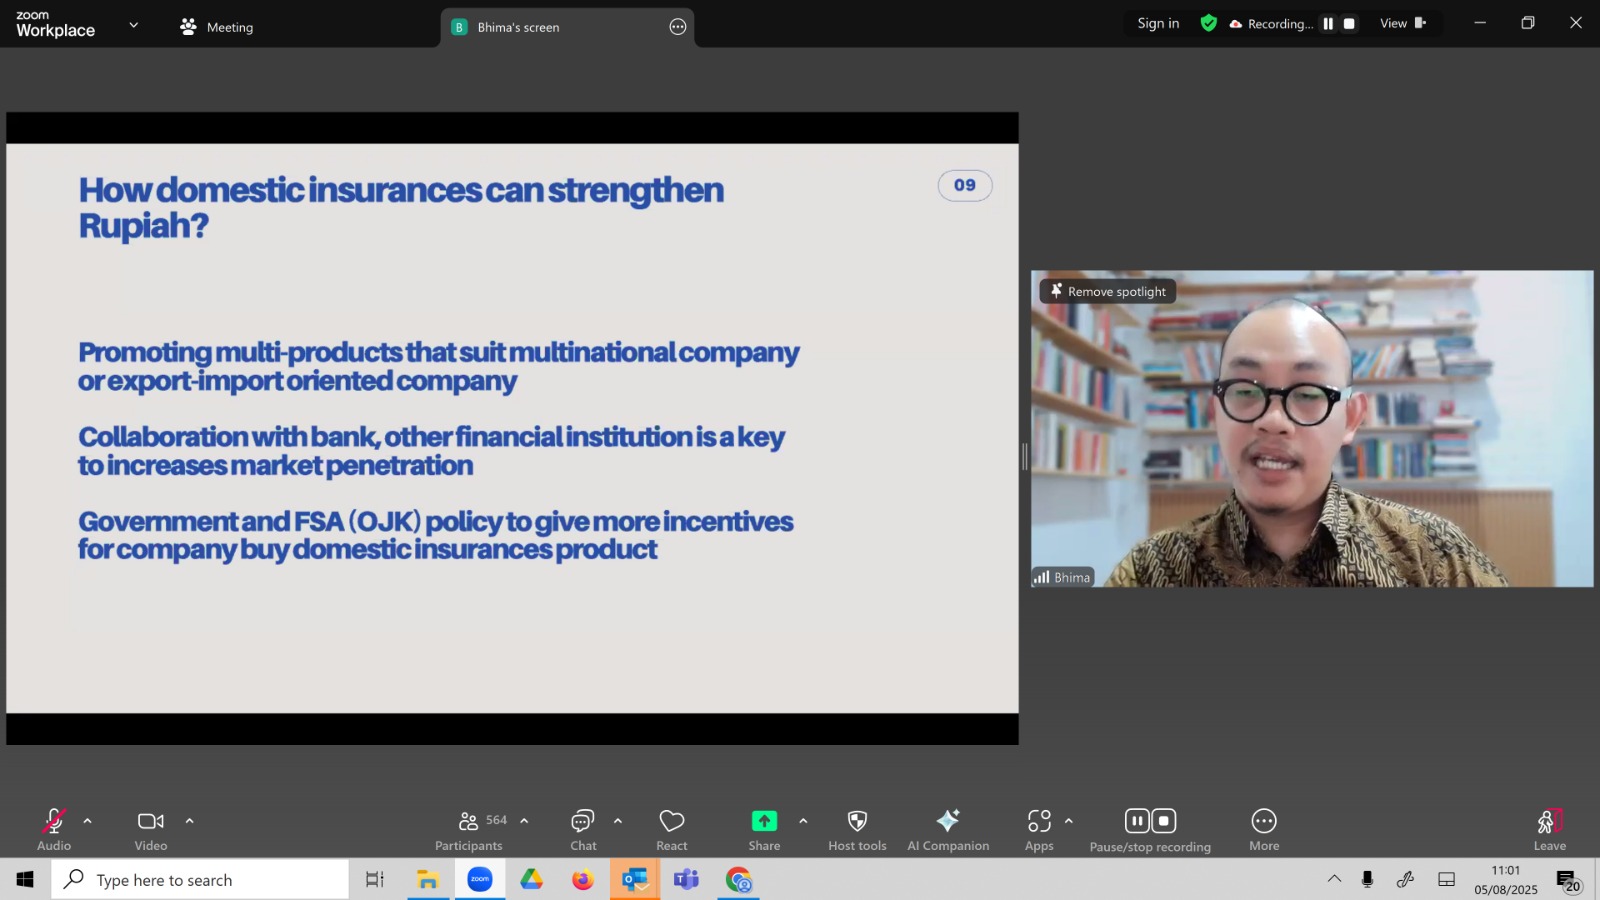Image resolution: width=1600 pixels, height=900 pixels.
Task: Click the Windows search box
Action: (200, 880)
